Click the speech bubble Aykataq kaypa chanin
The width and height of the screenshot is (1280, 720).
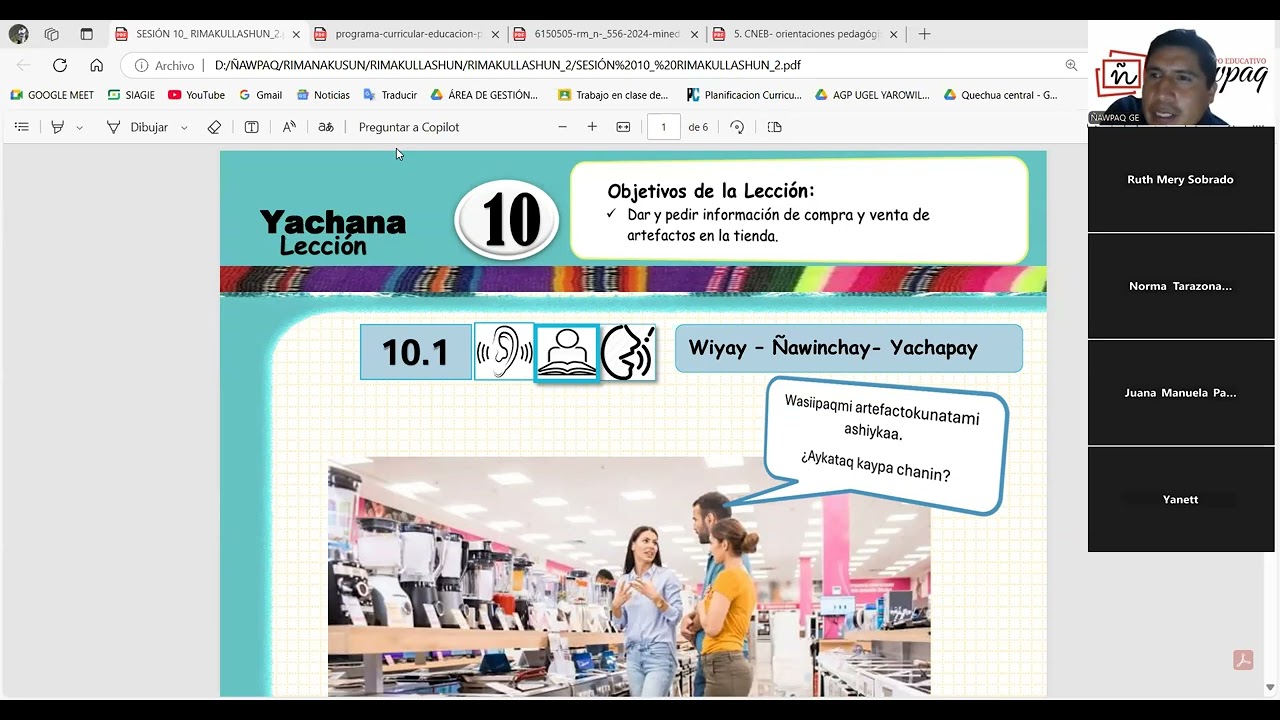(876, 465)
